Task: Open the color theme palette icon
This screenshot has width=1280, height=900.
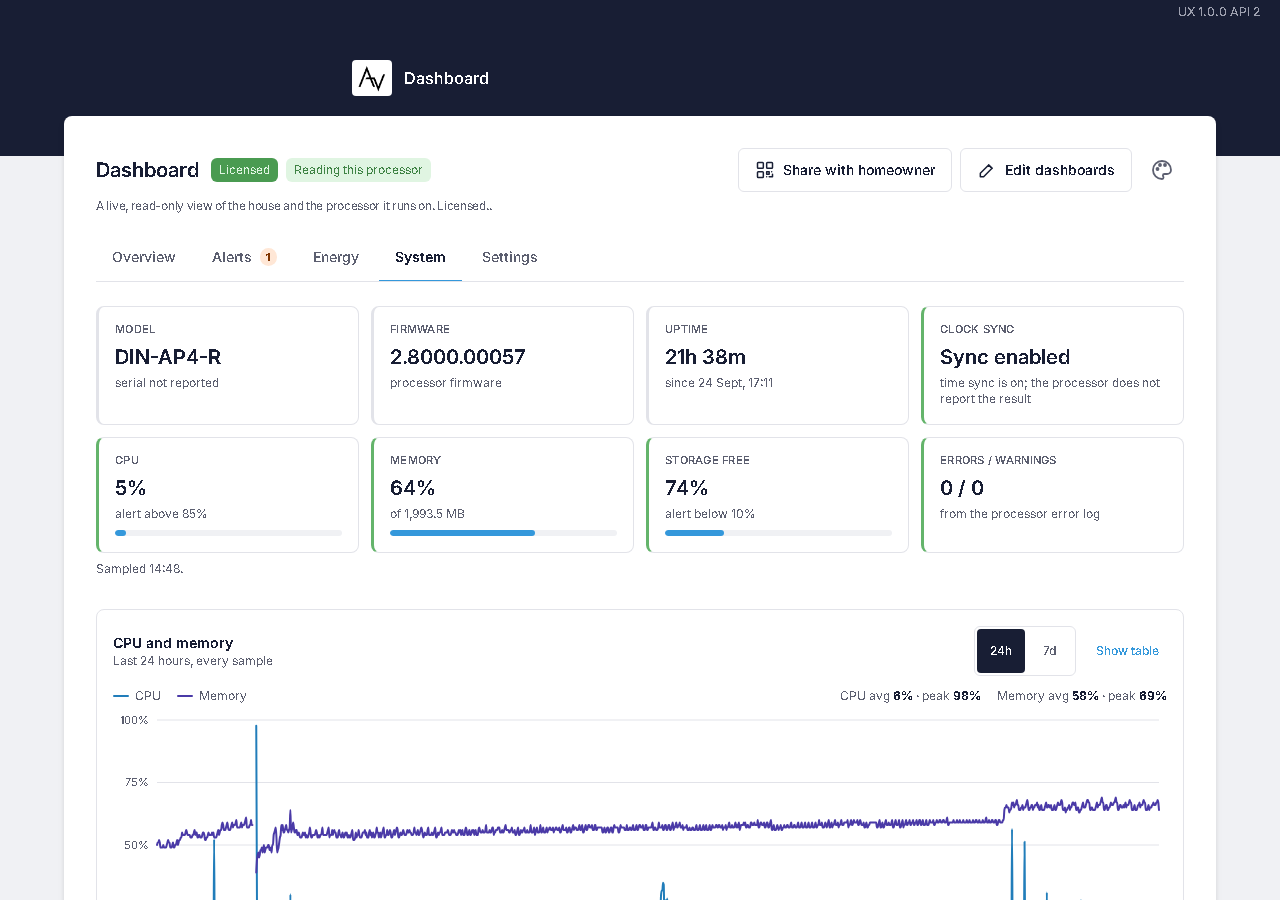Action: (x=1162, y=170)
